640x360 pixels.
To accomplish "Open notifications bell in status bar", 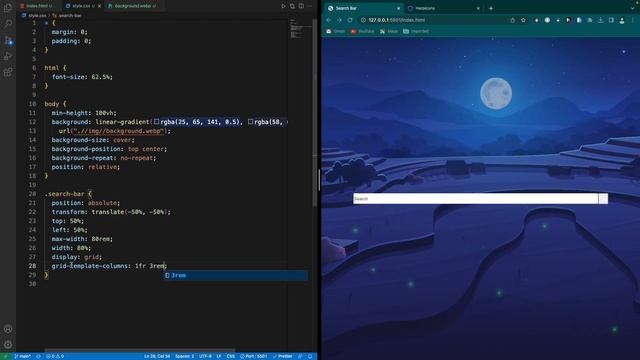I will coord(310,356).
